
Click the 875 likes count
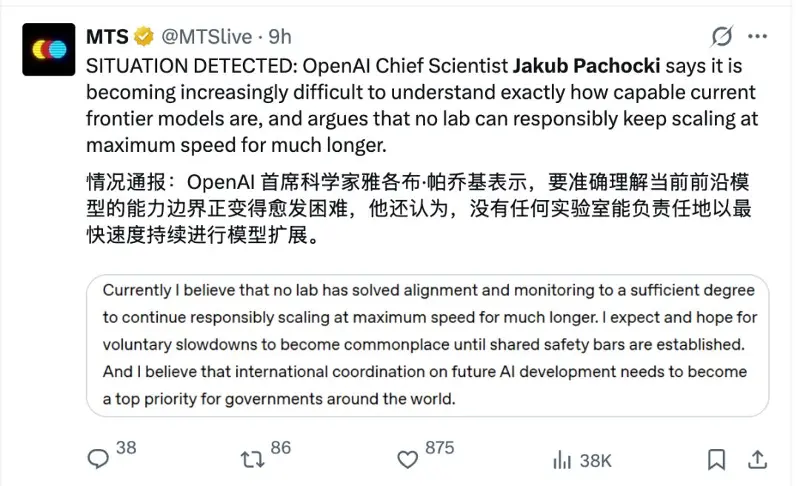point(439,448)
